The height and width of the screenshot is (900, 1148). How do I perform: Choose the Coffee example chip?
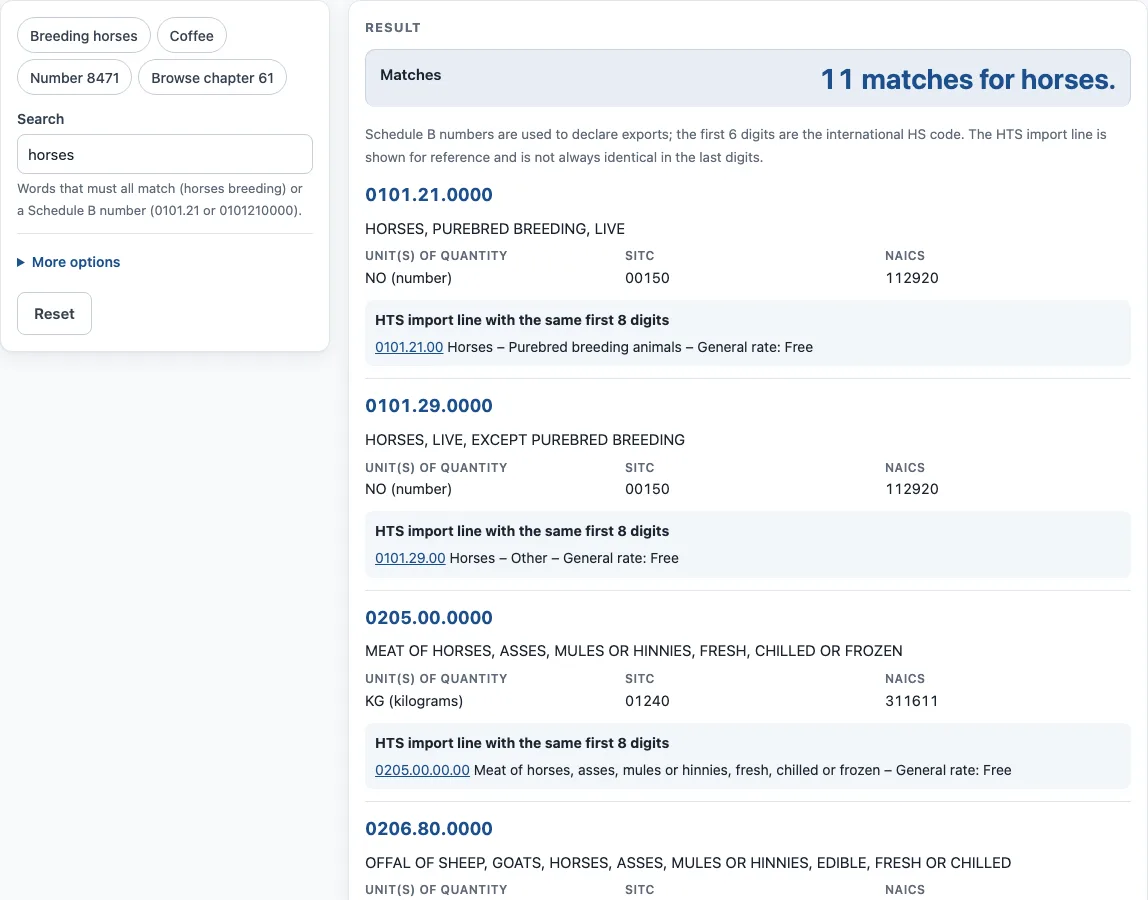tap(192, 36)
